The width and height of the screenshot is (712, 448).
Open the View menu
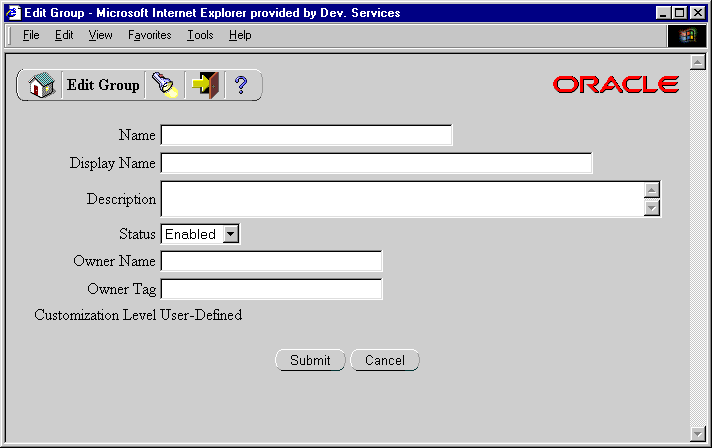[x=100, y=35]
